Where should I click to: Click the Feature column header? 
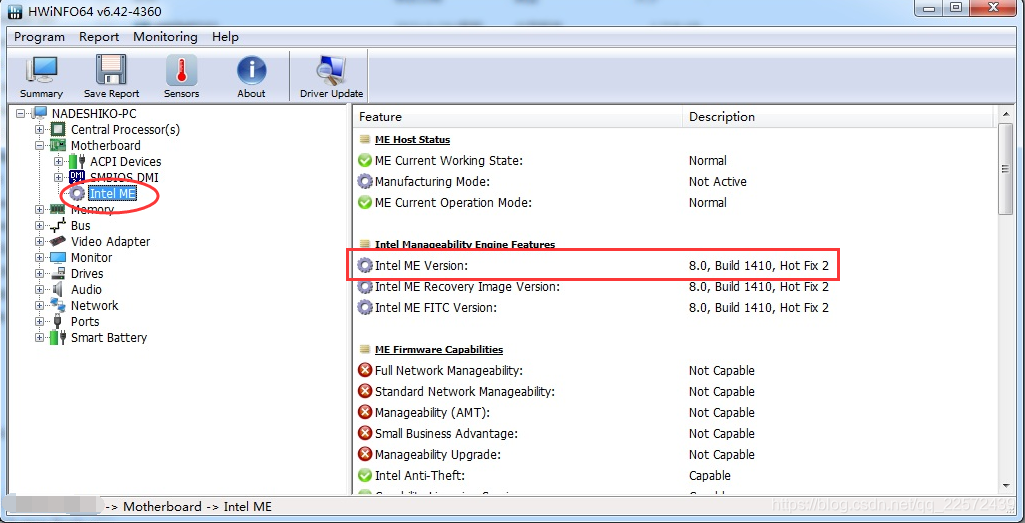point(518,117)
